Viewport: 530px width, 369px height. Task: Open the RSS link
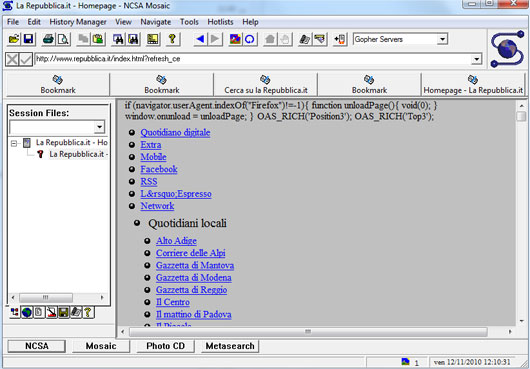click(x=149, y=181)
